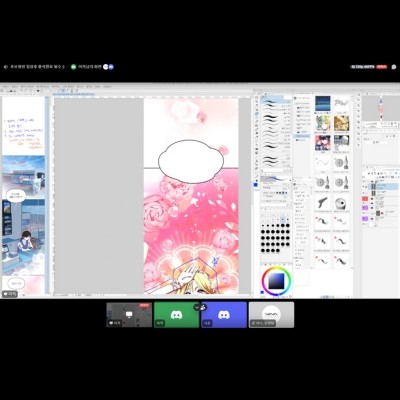Viewport: 400px width, 400px height.
Task: Pick a shade in the color wheel square
Action: [276, 281]
